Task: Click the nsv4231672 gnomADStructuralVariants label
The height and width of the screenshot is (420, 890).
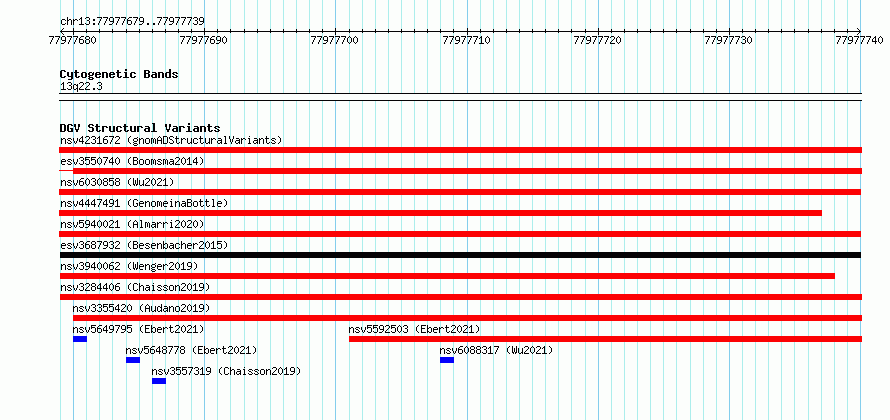Action: (171, 140)
